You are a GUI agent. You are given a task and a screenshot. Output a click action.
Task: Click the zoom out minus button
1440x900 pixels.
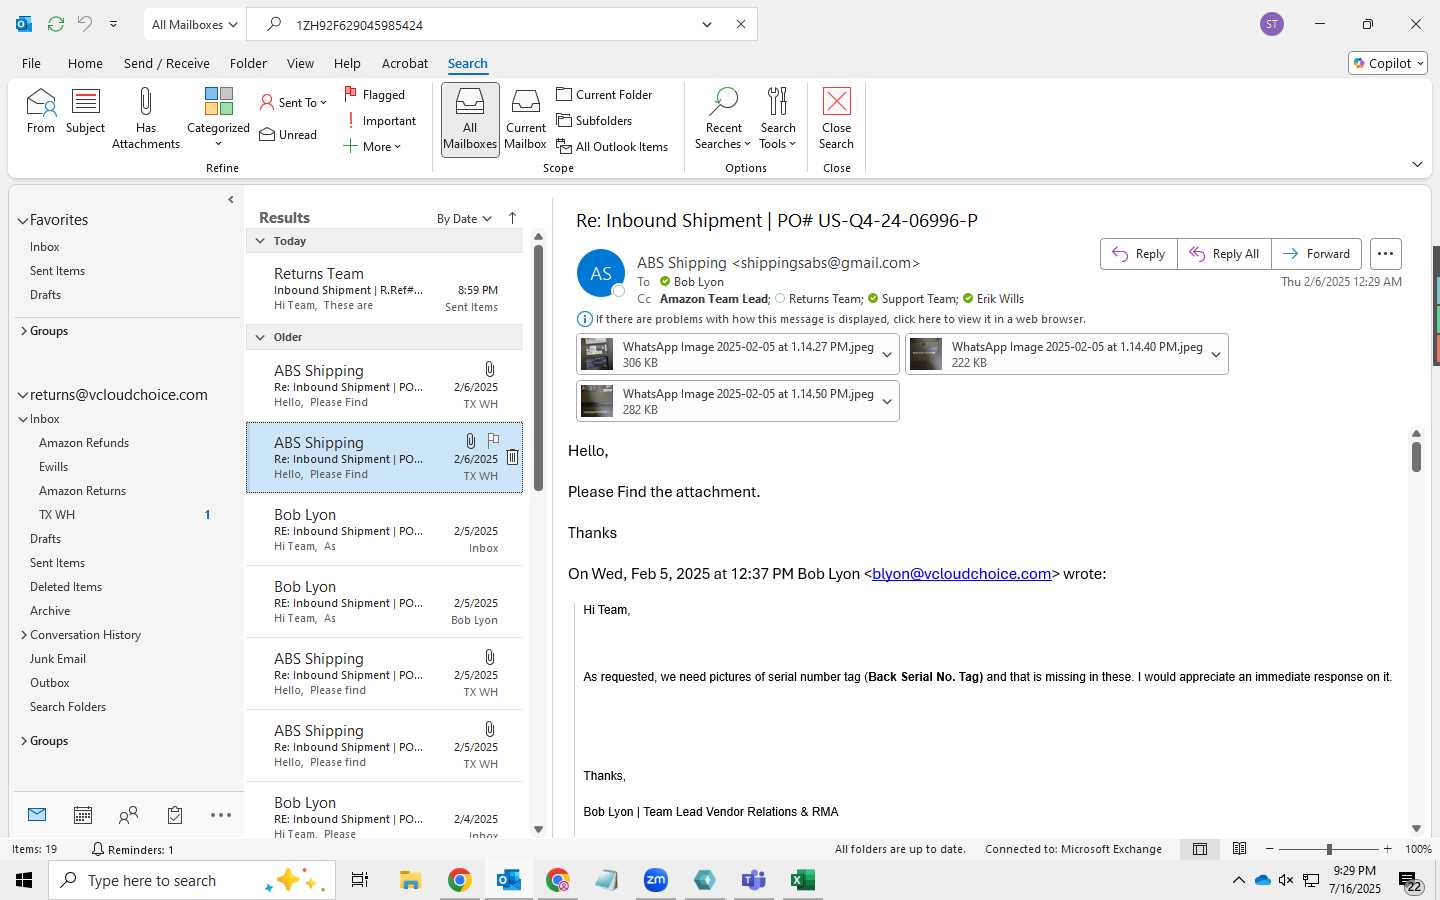tap(1270, 849)
